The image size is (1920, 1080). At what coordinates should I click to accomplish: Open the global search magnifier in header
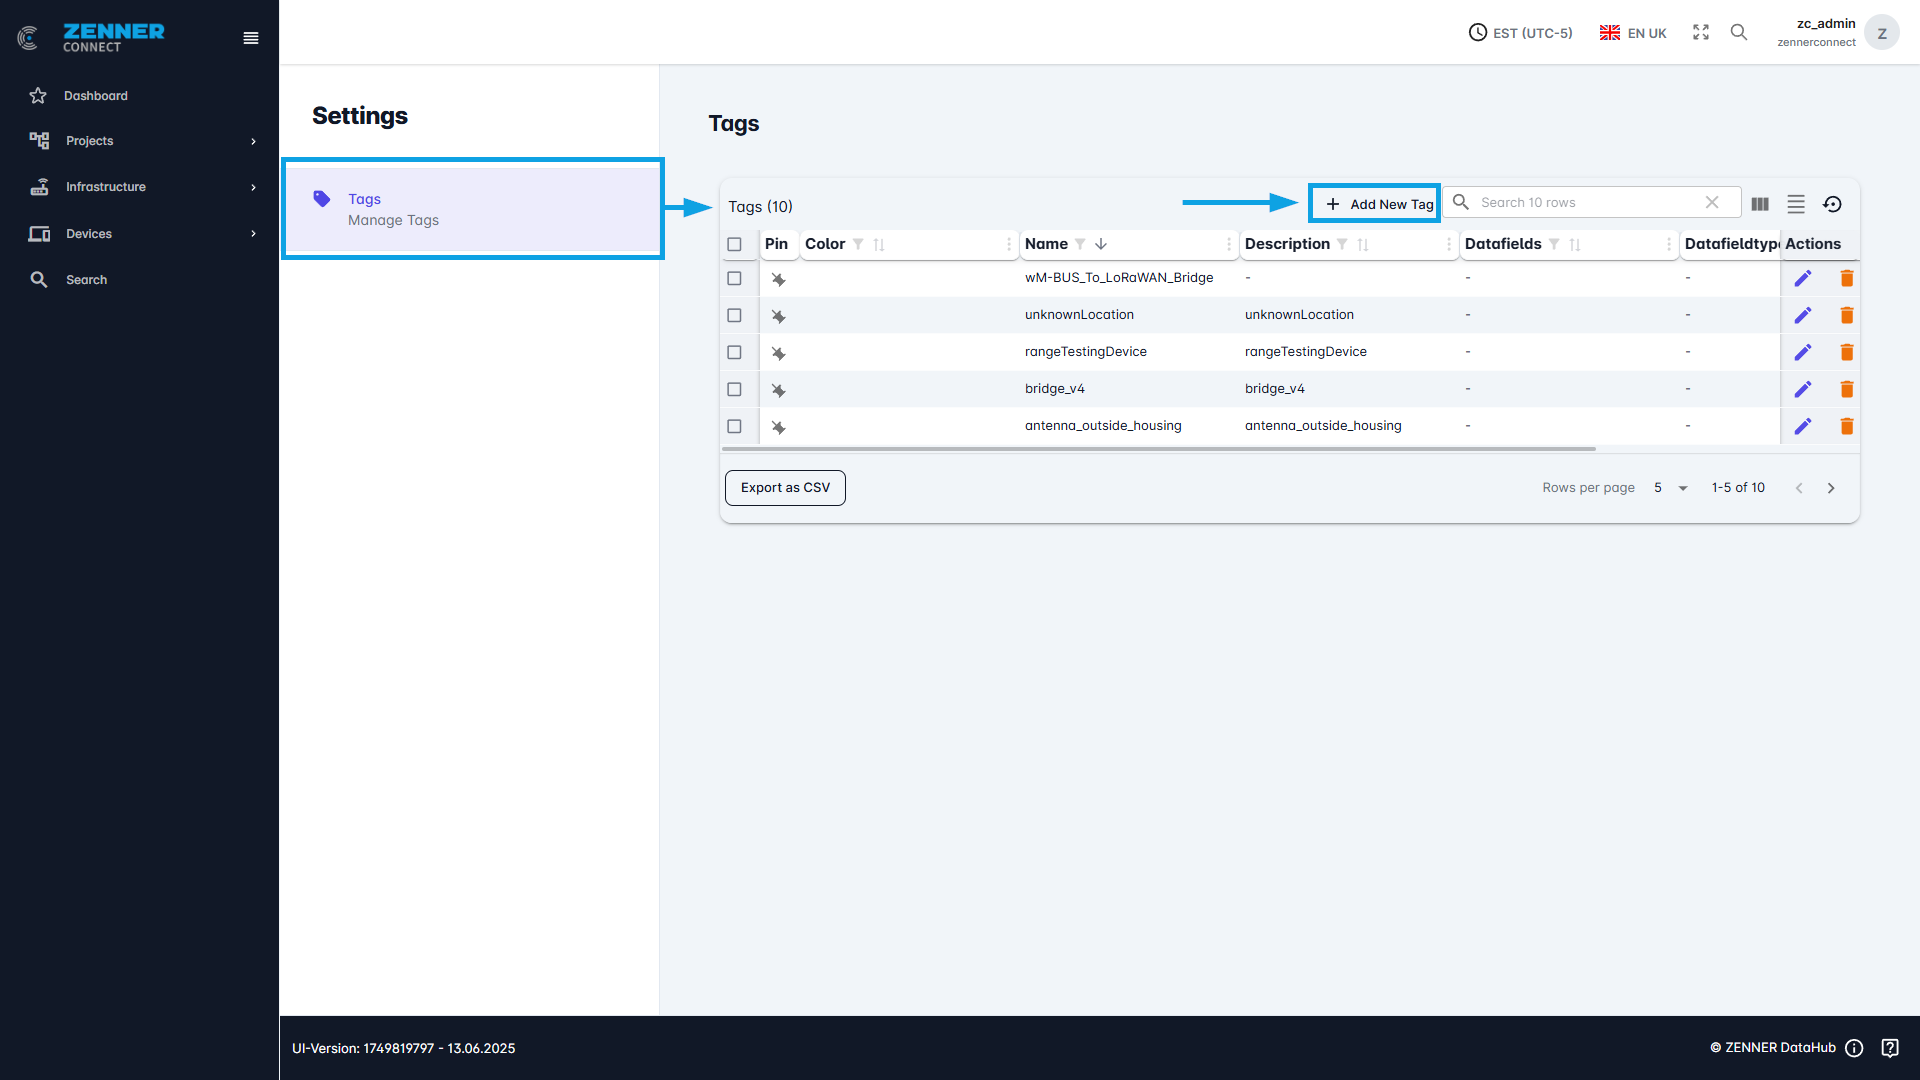pos(1739,32)
